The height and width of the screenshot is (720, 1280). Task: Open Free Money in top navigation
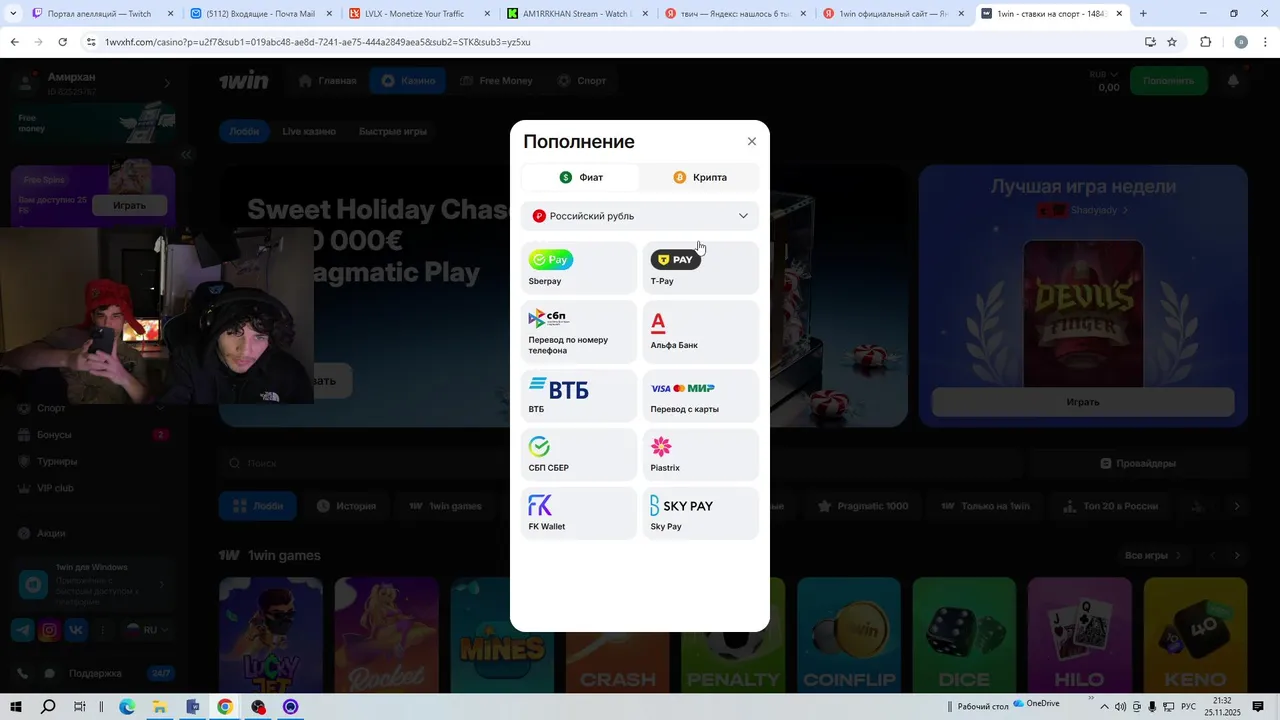(x=496, y=81)
